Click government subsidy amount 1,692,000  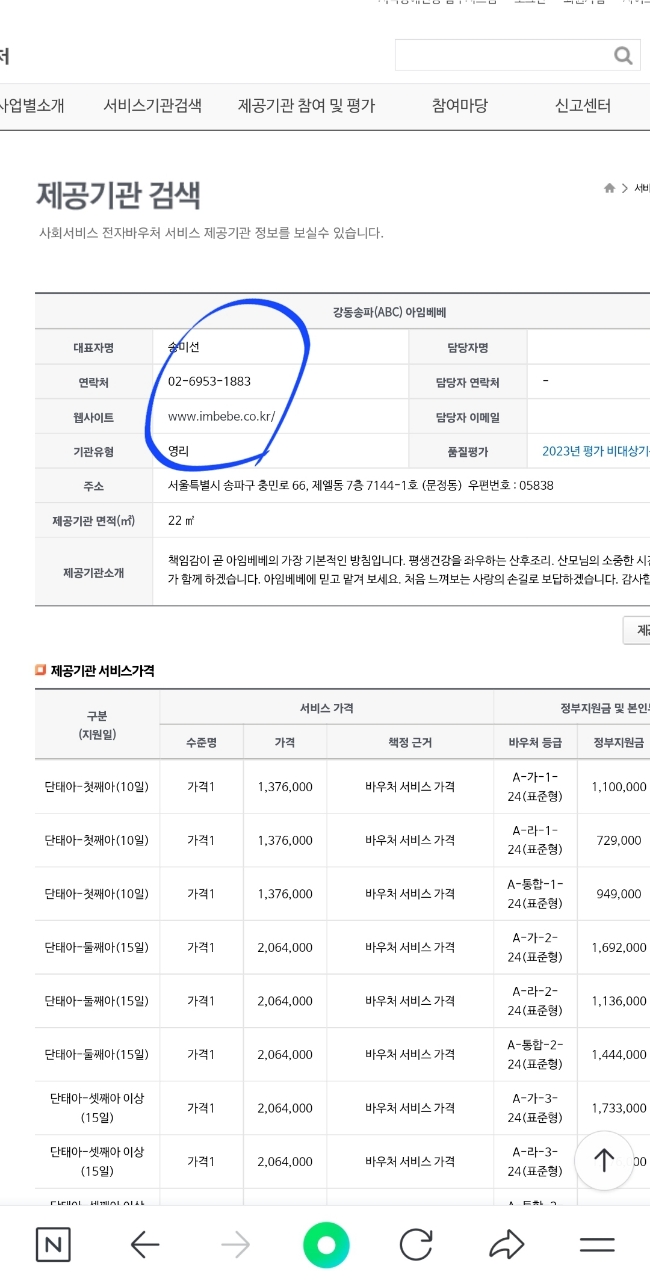pos(619,947)
